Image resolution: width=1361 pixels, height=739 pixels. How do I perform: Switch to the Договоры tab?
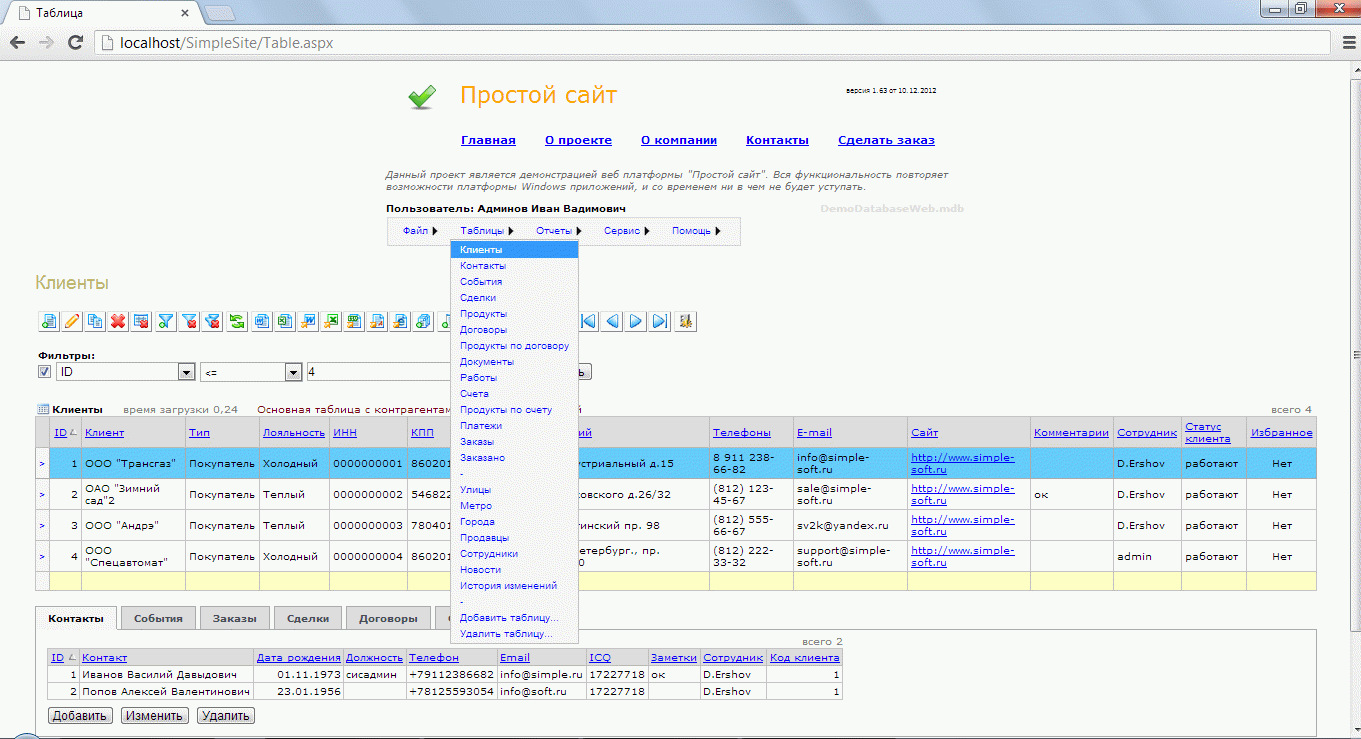[x=388, y=618]
